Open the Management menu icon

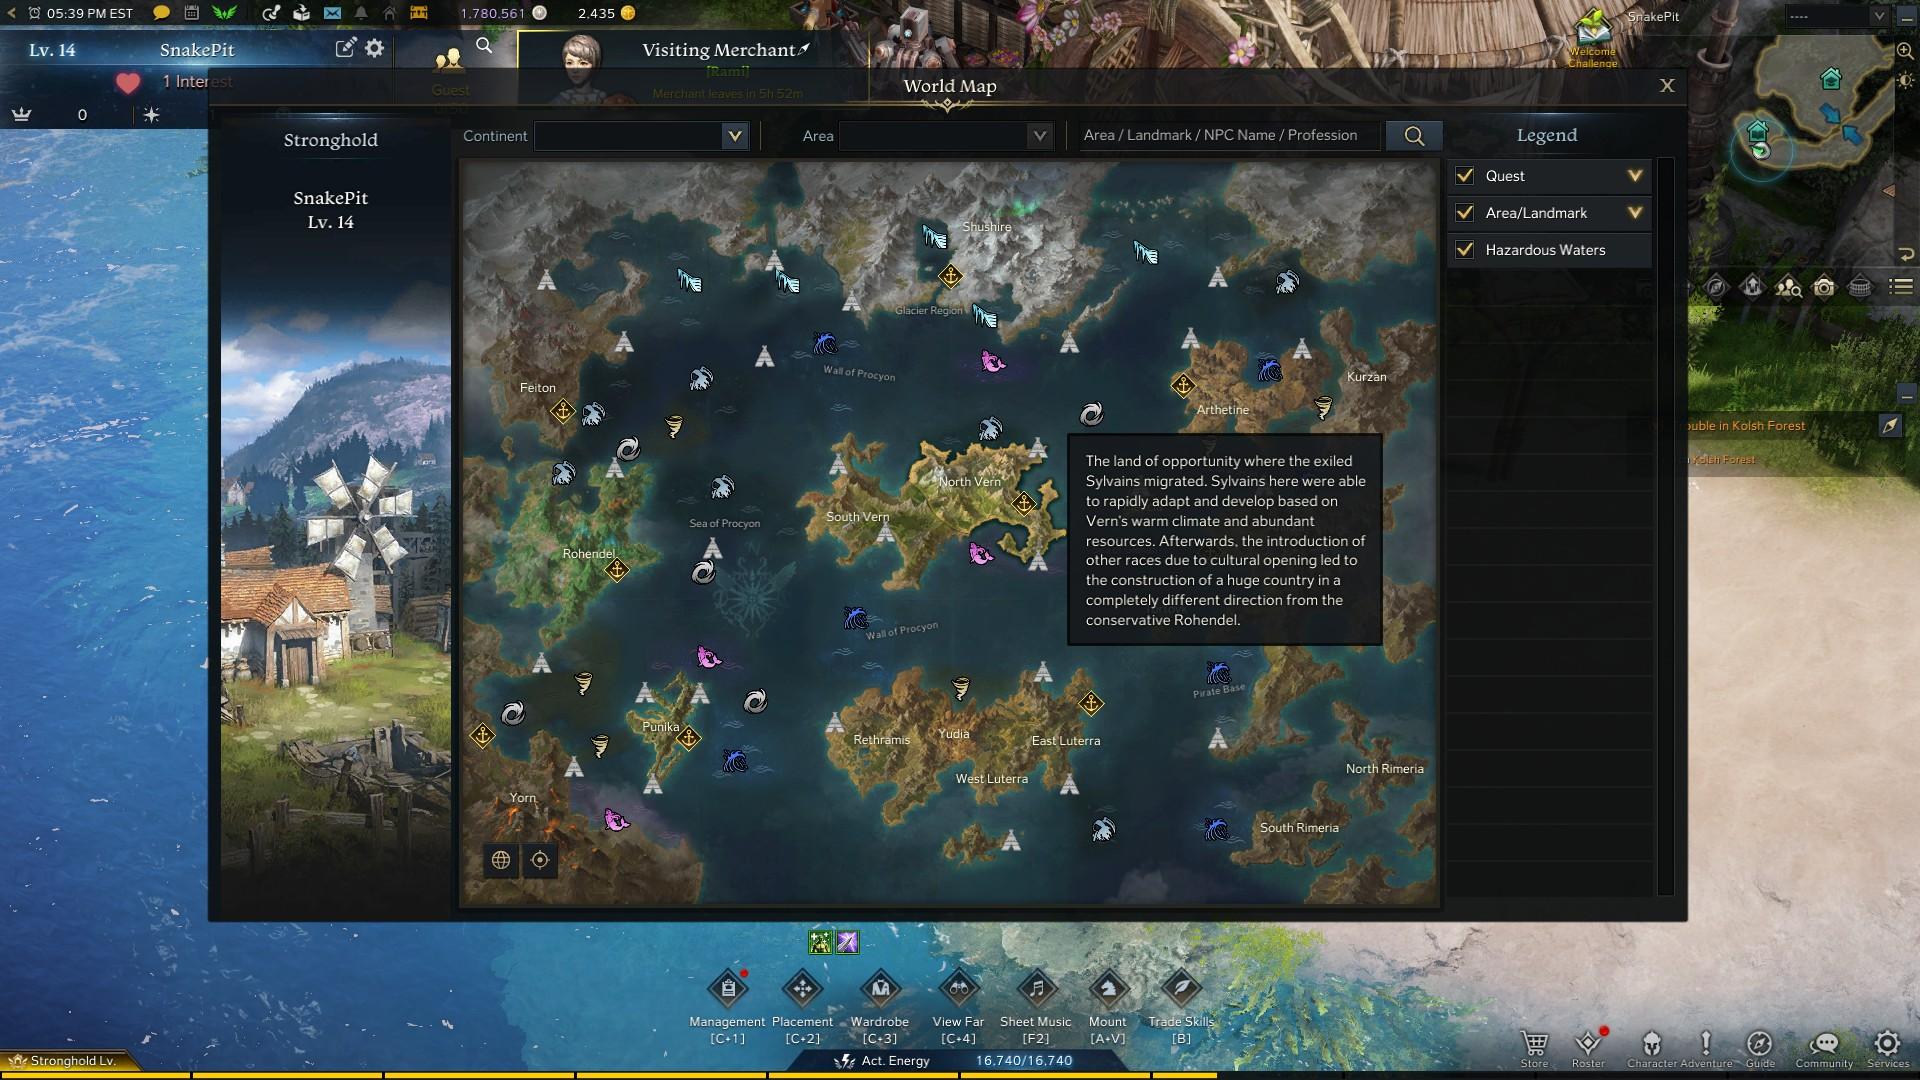[728, 989]
